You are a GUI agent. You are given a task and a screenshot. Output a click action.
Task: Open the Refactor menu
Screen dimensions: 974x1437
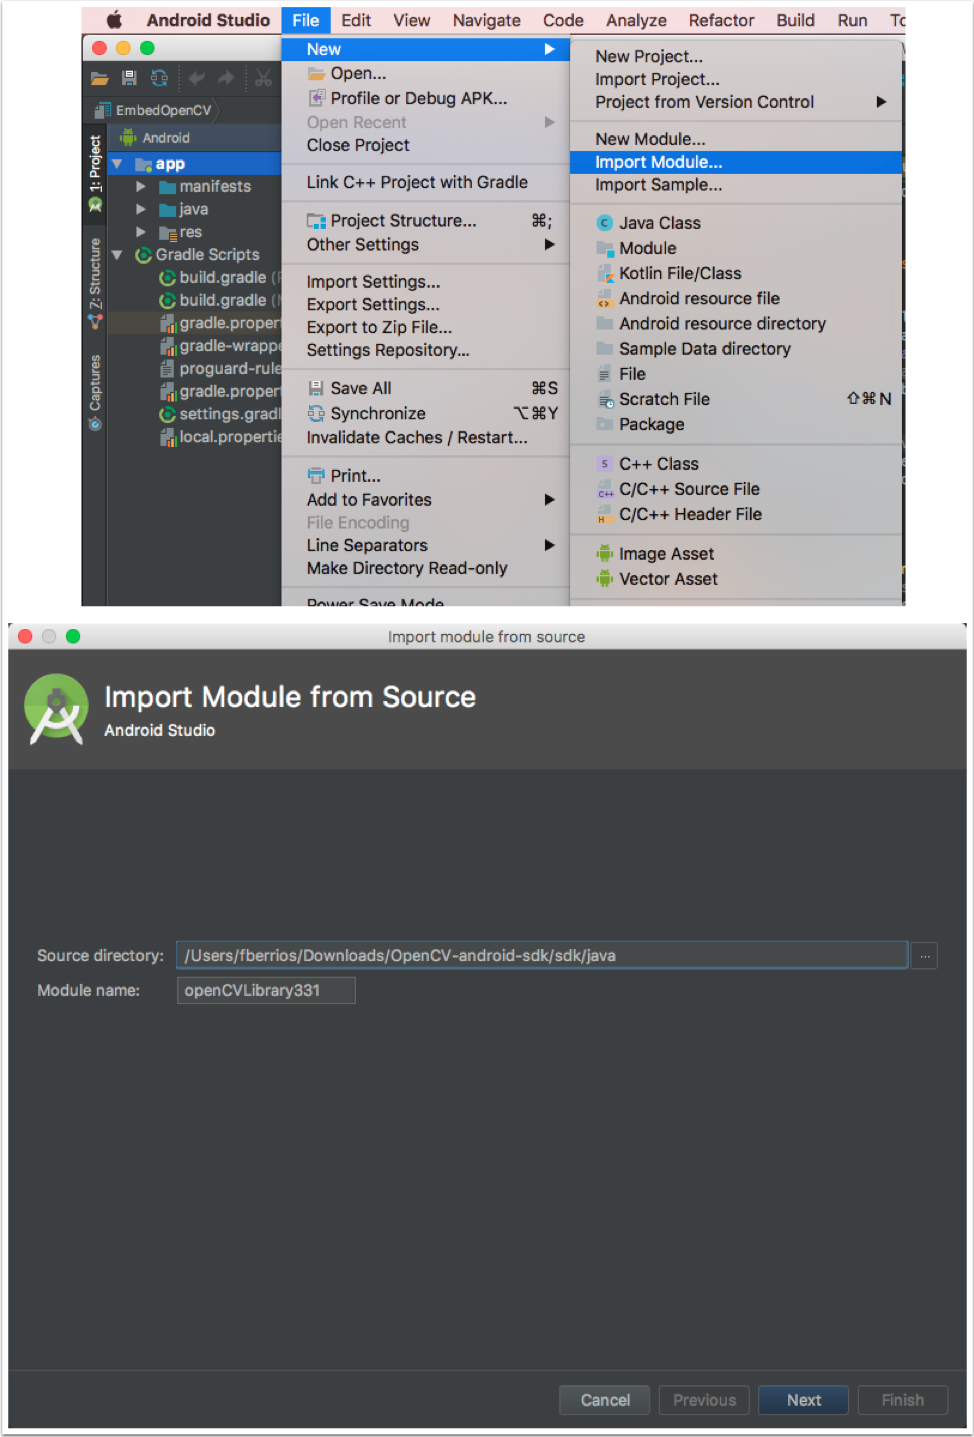tap(721, 20)
